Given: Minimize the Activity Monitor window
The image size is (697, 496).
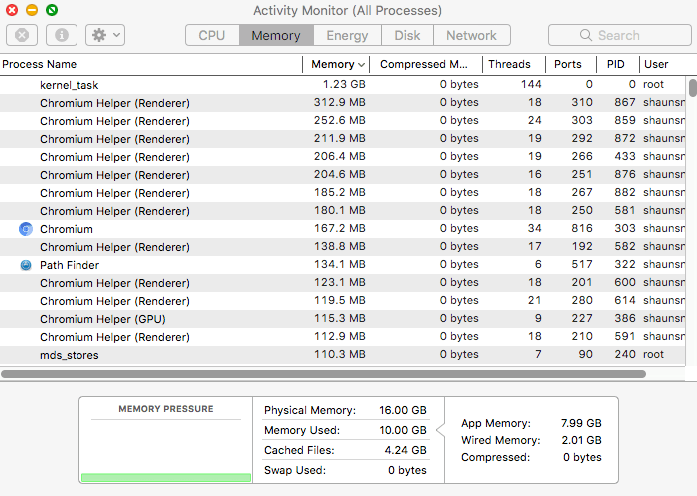Looking at the screenshot, I should coord(32,10).
